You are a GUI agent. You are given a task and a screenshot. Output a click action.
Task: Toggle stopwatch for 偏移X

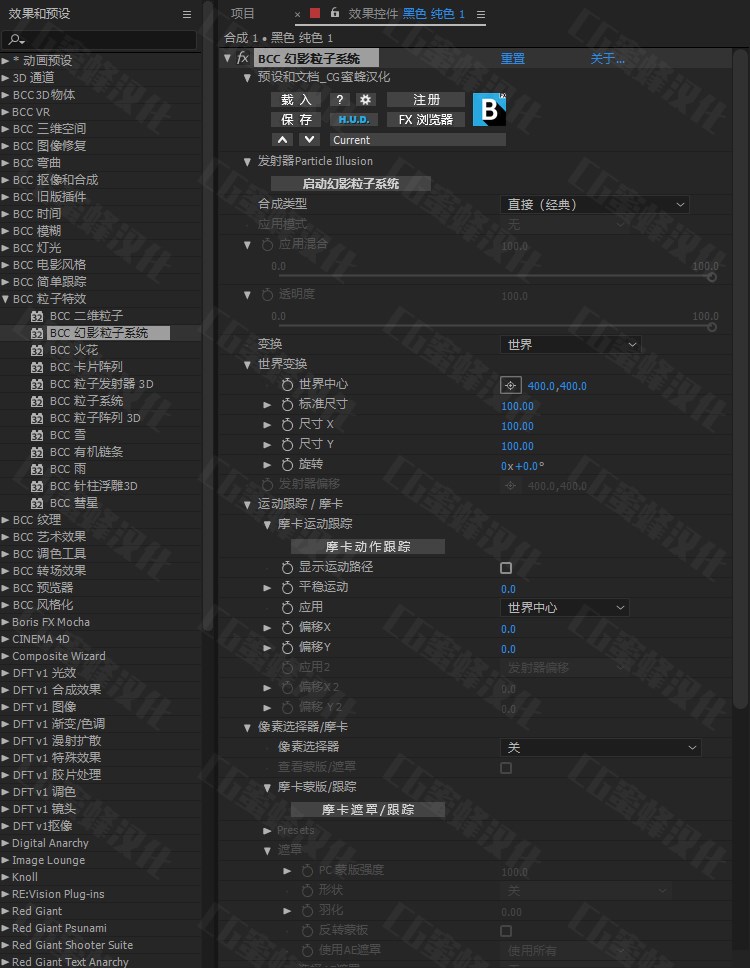[287, 628]
